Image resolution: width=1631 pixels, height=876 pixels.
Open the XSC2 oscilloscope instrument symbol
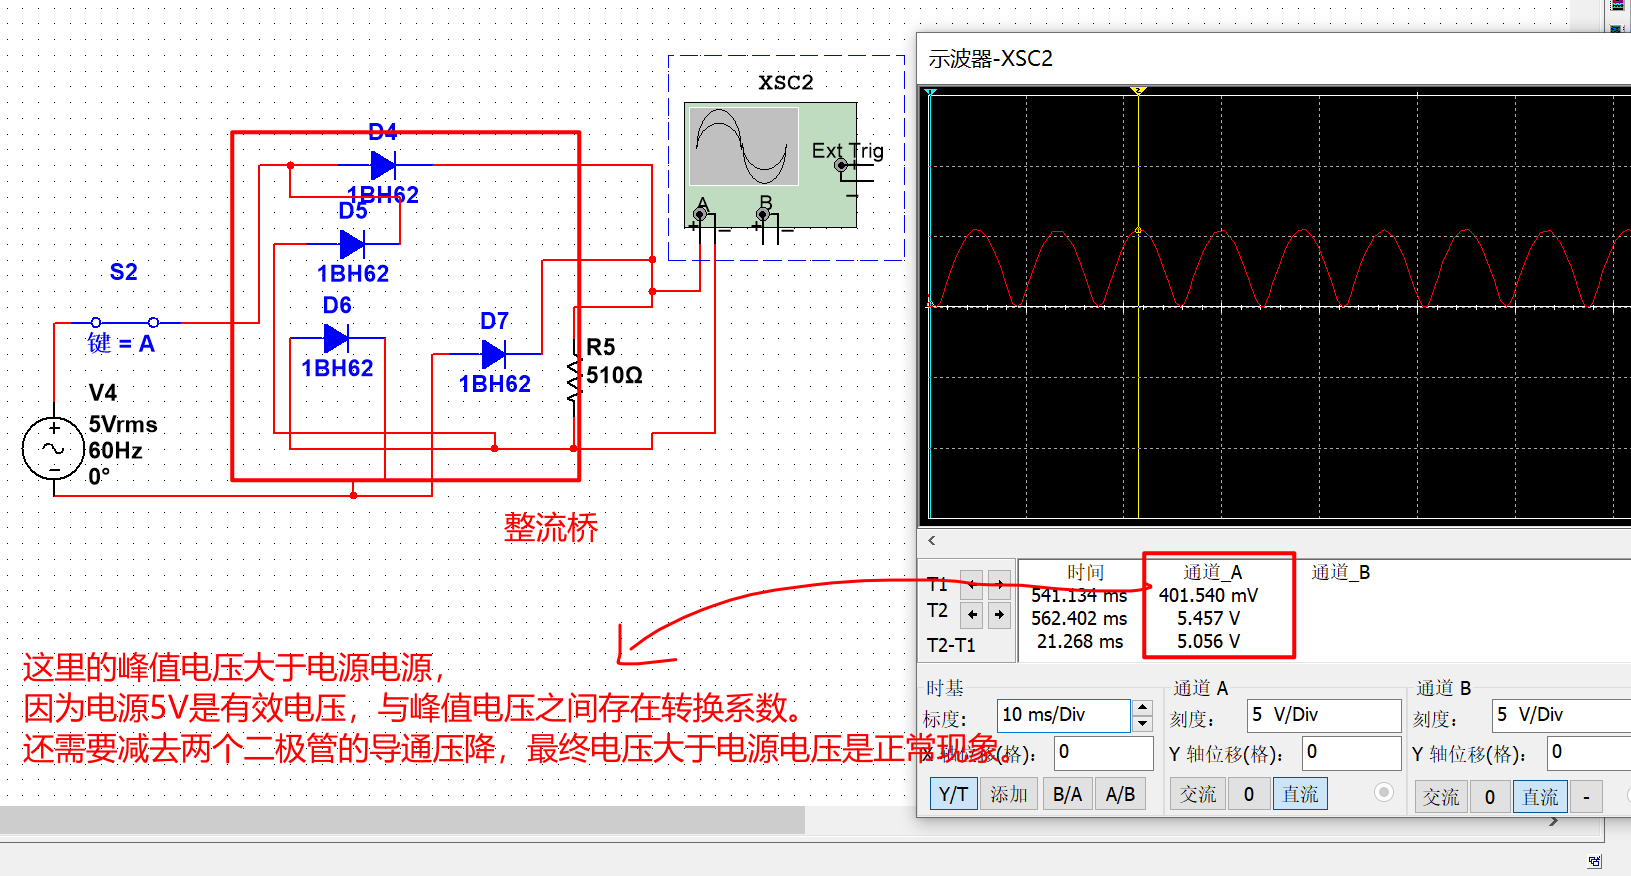770,165
